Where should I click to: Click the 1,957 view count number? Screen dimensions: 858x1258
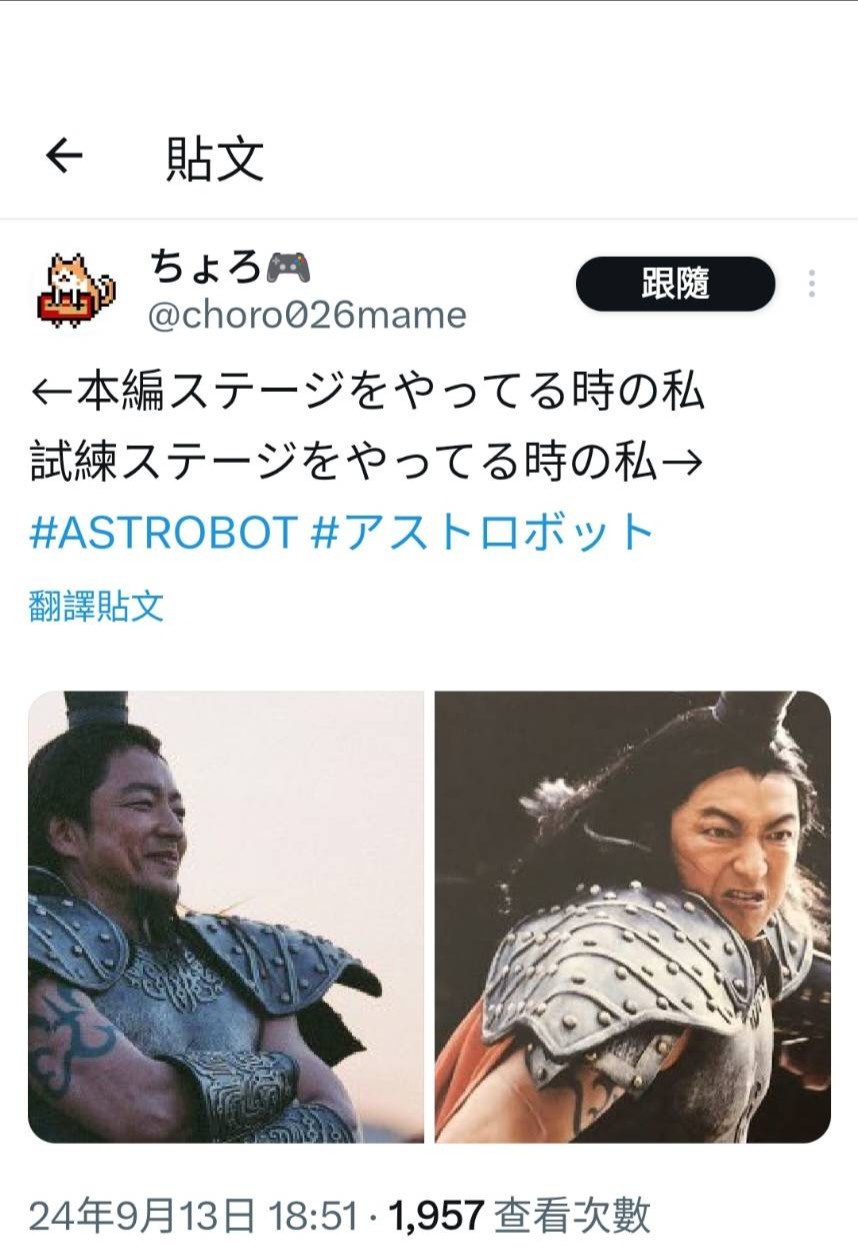[437, 1217]
